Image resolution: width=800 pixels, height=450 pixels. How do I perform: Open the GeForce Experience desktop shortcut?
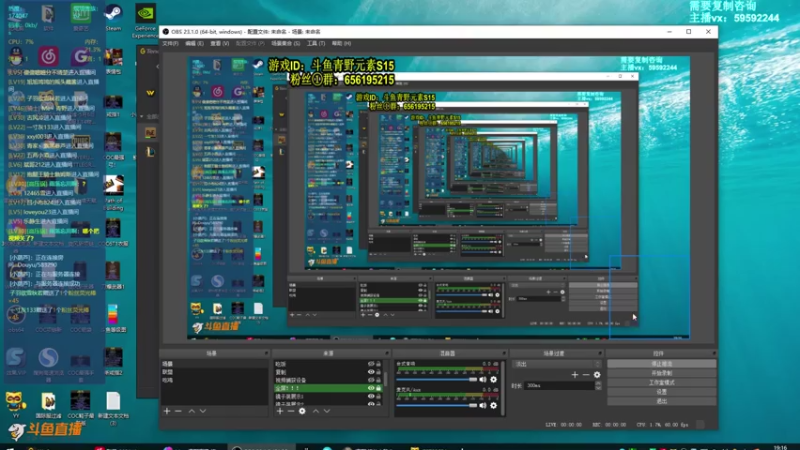coord(145,20)
